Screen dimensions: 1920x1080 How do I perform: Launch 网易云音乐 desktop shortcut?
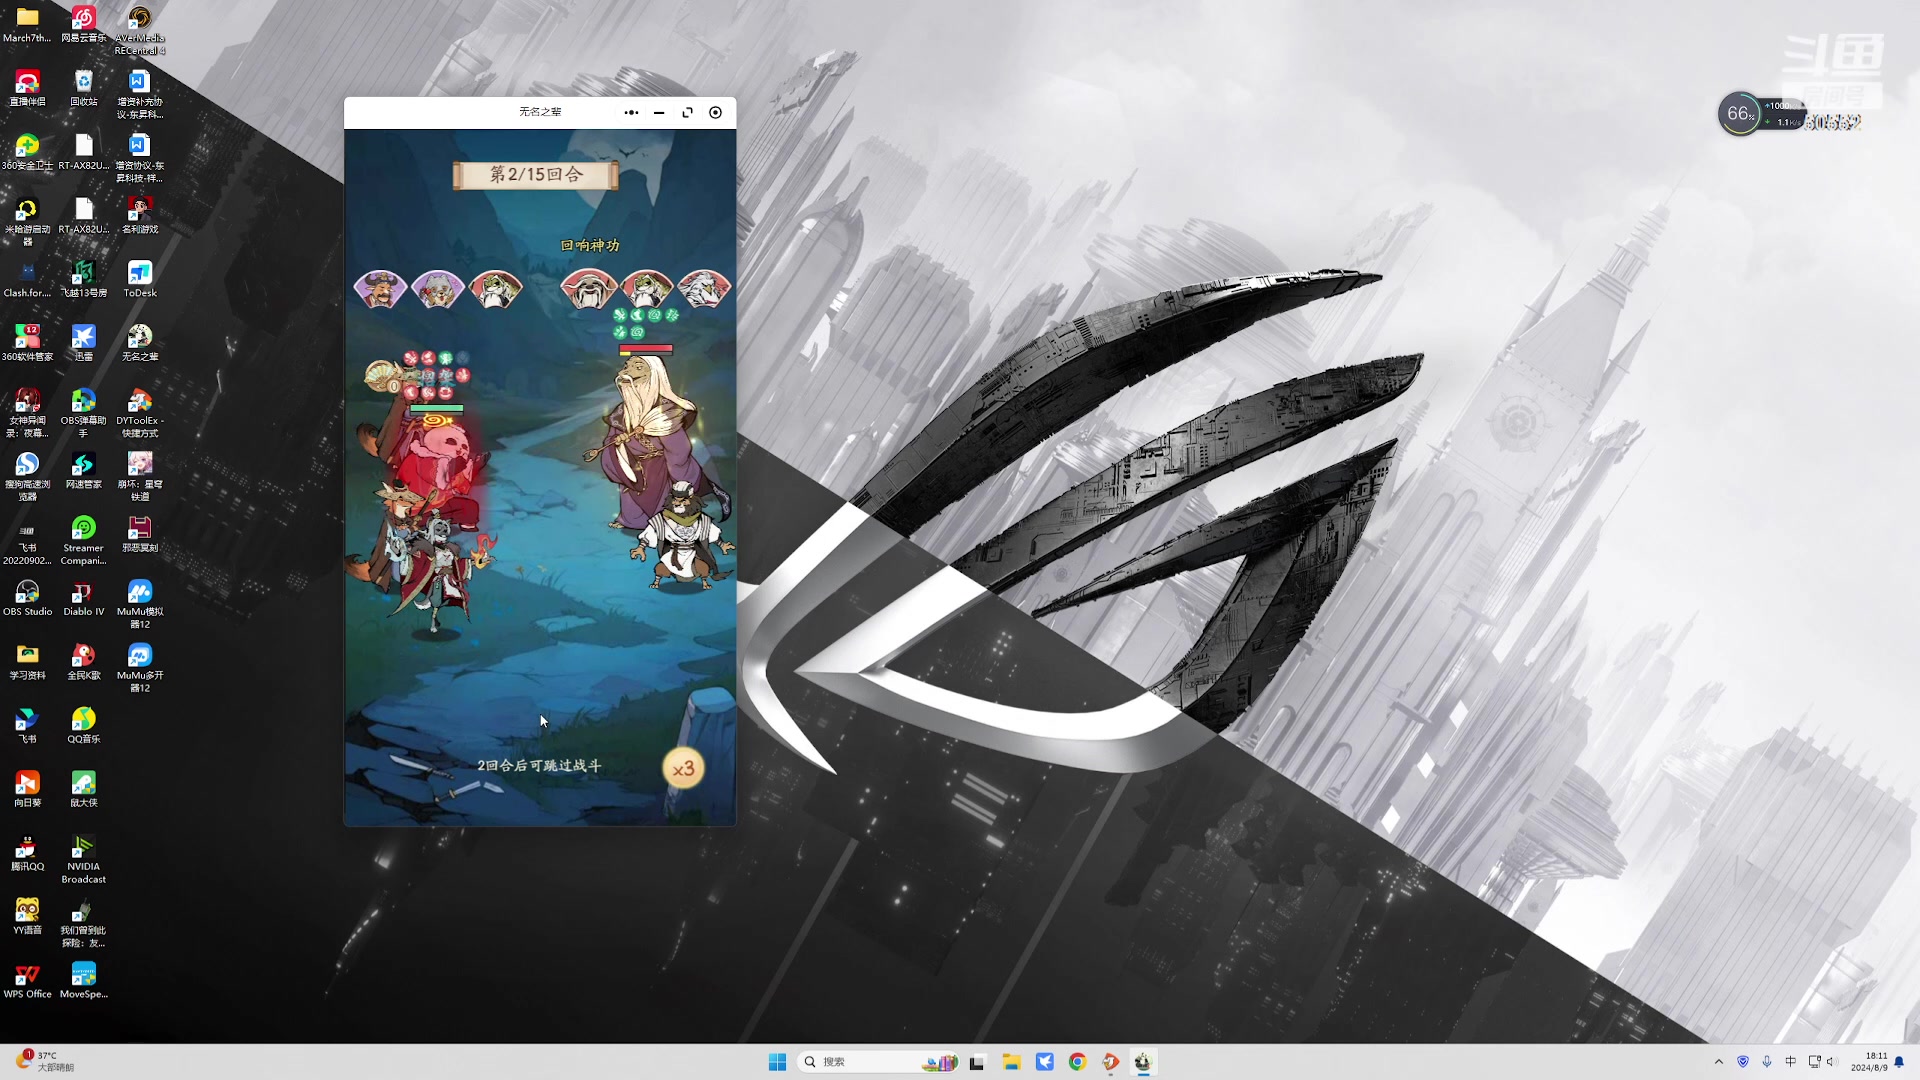(83, 25)
